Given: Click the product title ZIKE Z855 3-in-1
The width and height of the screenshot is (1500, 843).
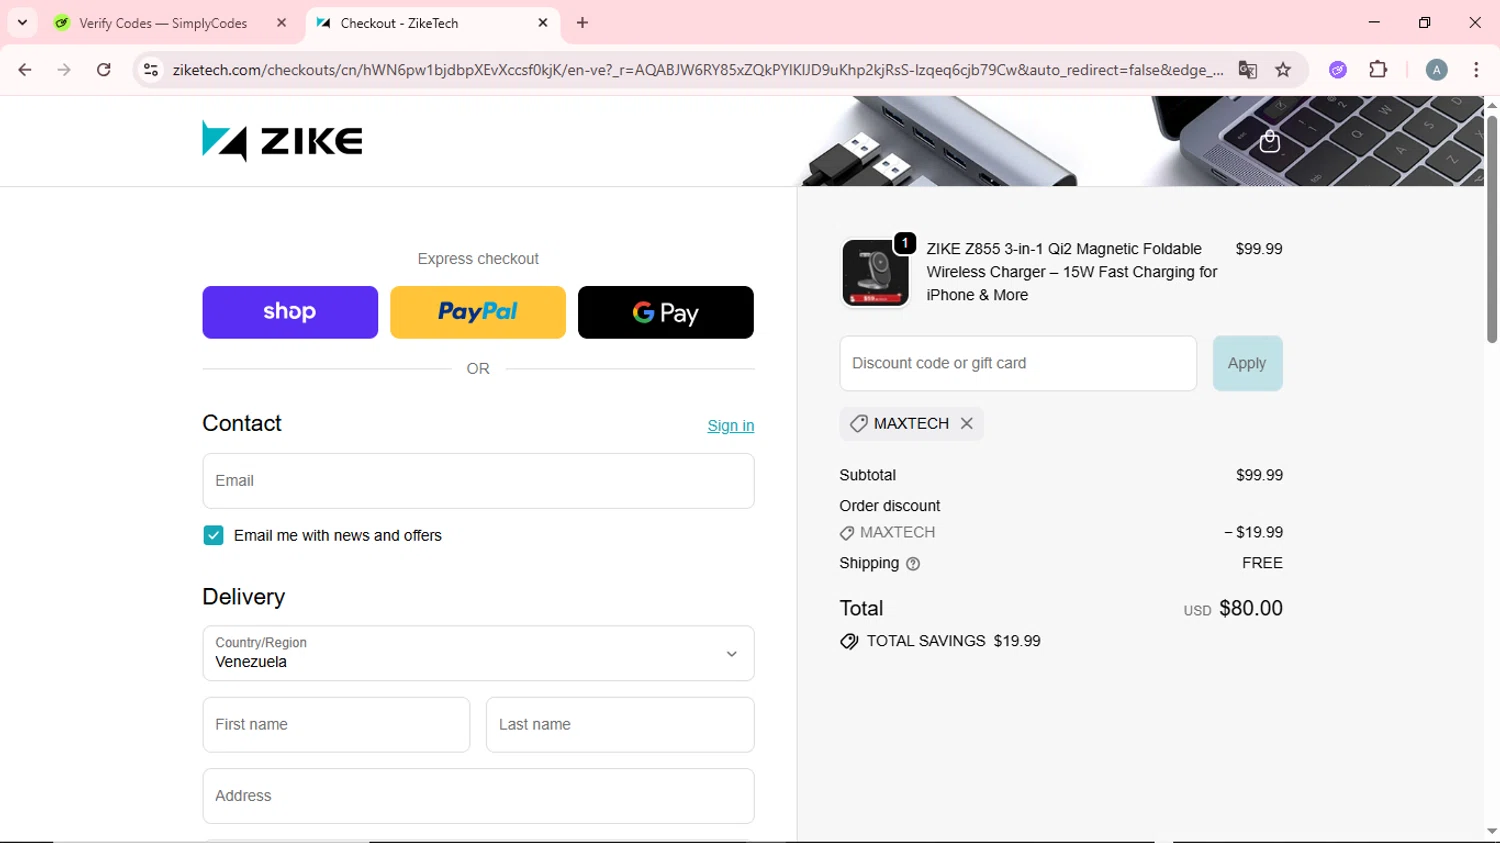Looking at the screenshot, I should coord(1071,272).
